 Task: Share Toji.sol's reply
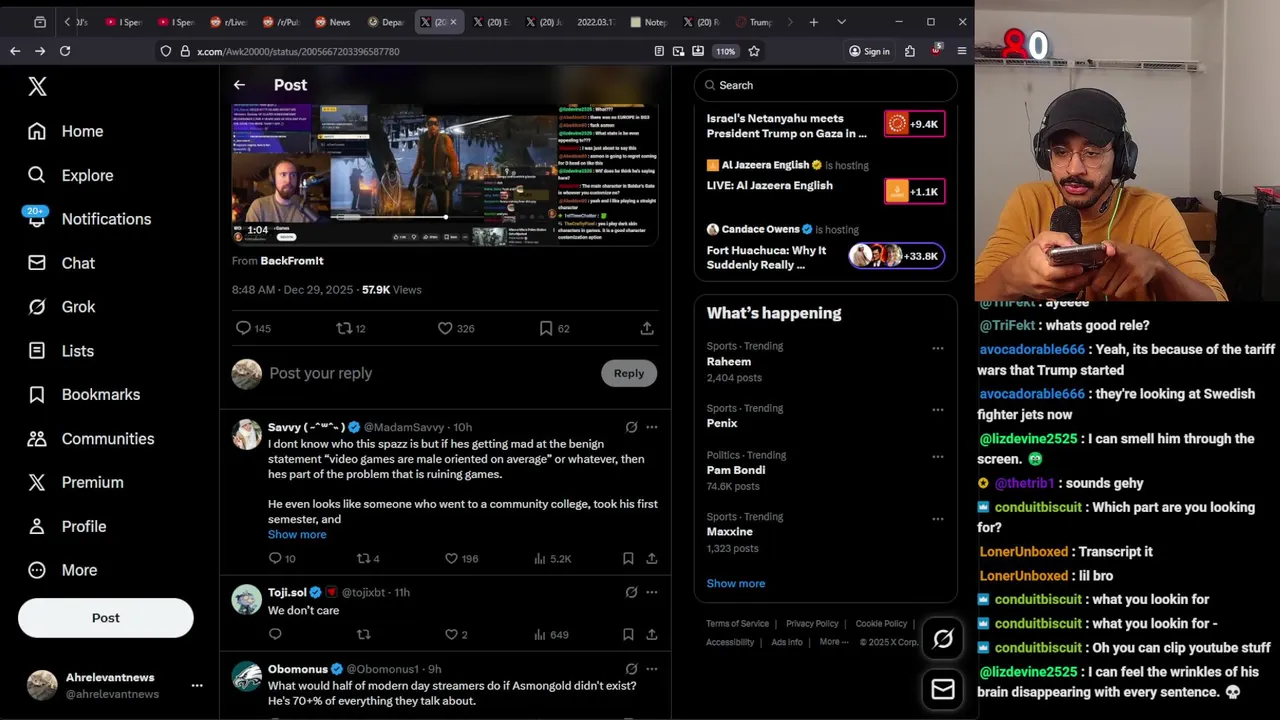pyautogui.click(x=652, y=634)
